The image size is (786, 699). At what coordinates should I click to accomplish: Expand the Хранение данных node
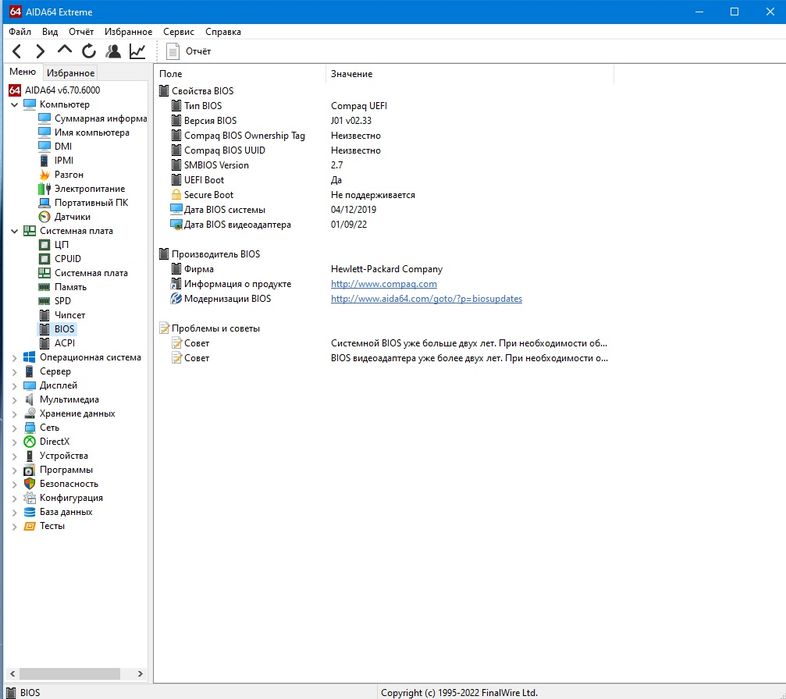point(15,414)
